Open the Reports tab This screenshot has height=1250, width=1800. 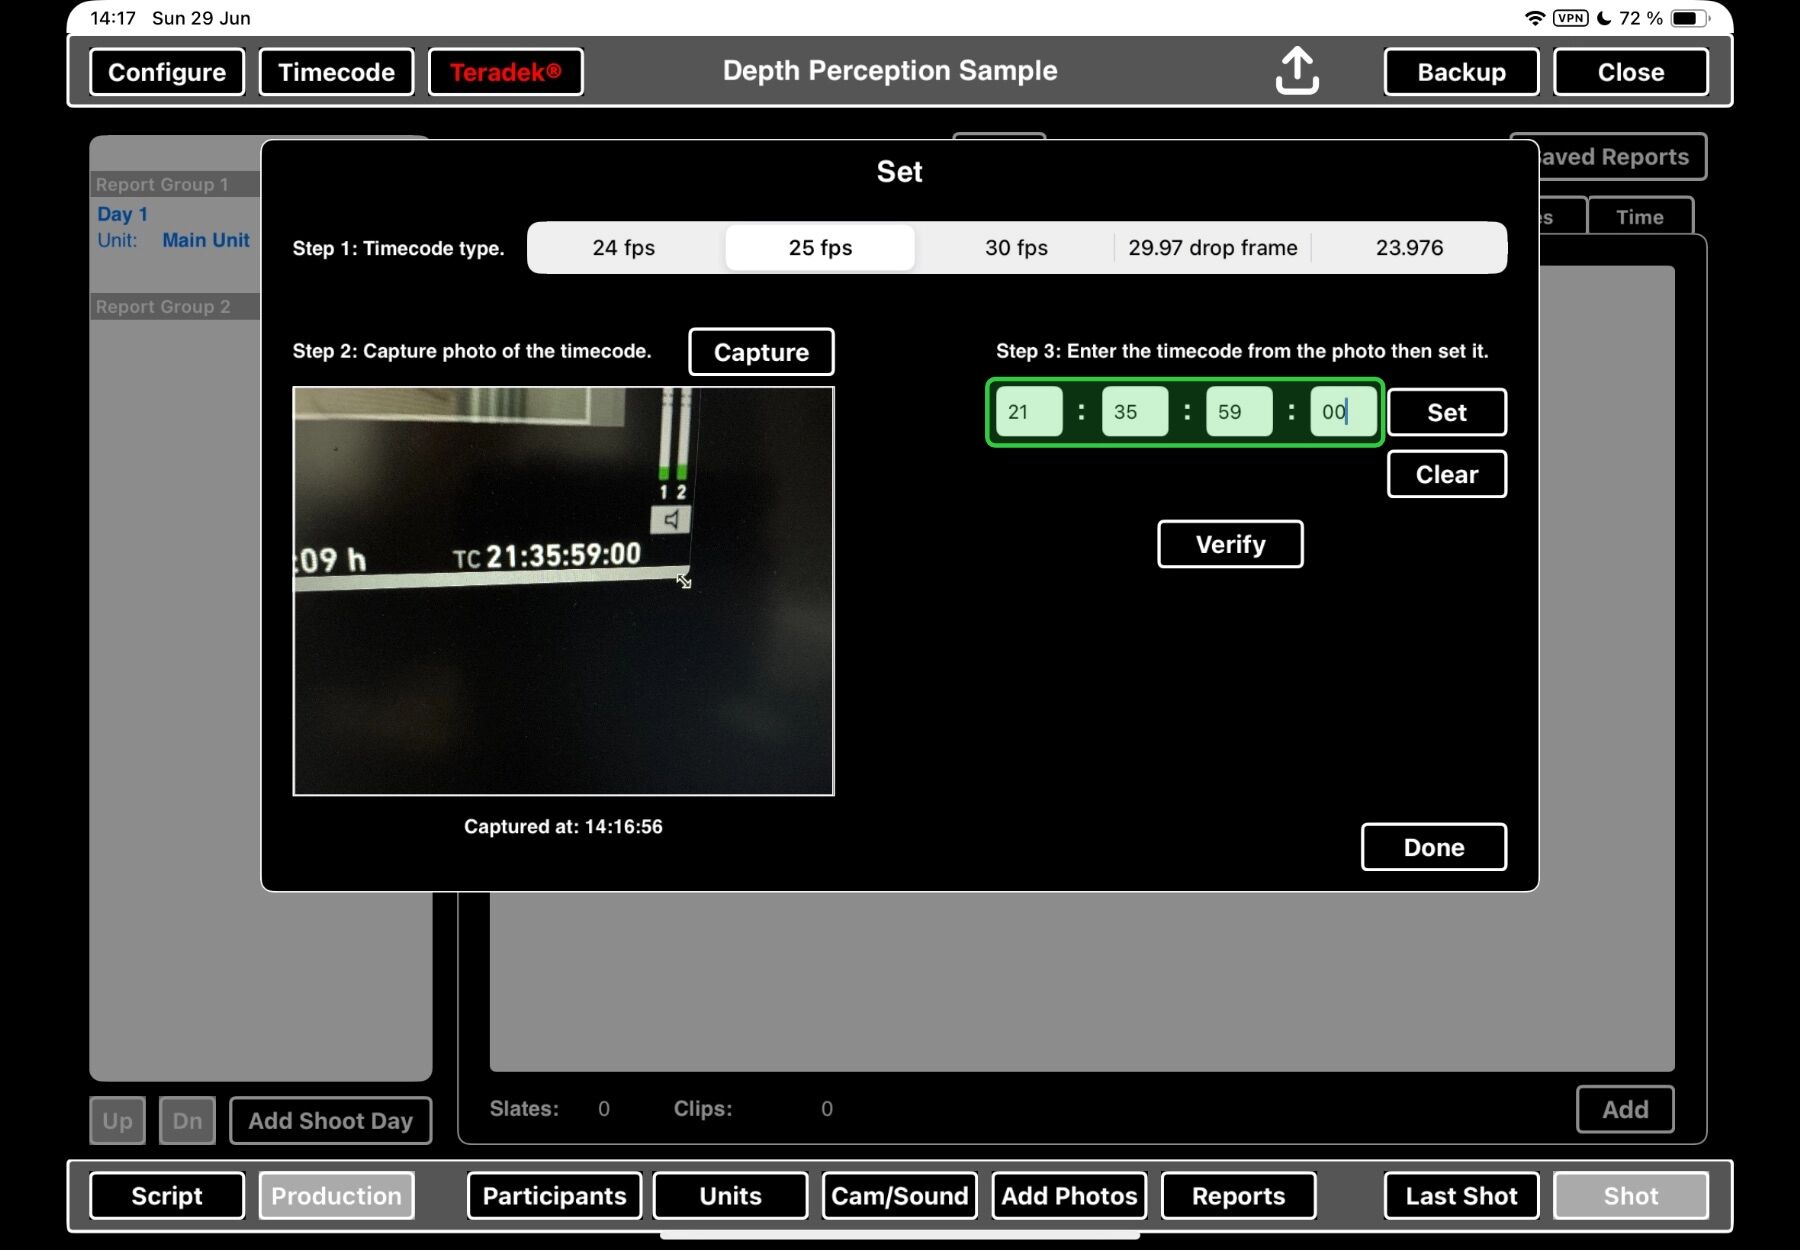1238,1196
